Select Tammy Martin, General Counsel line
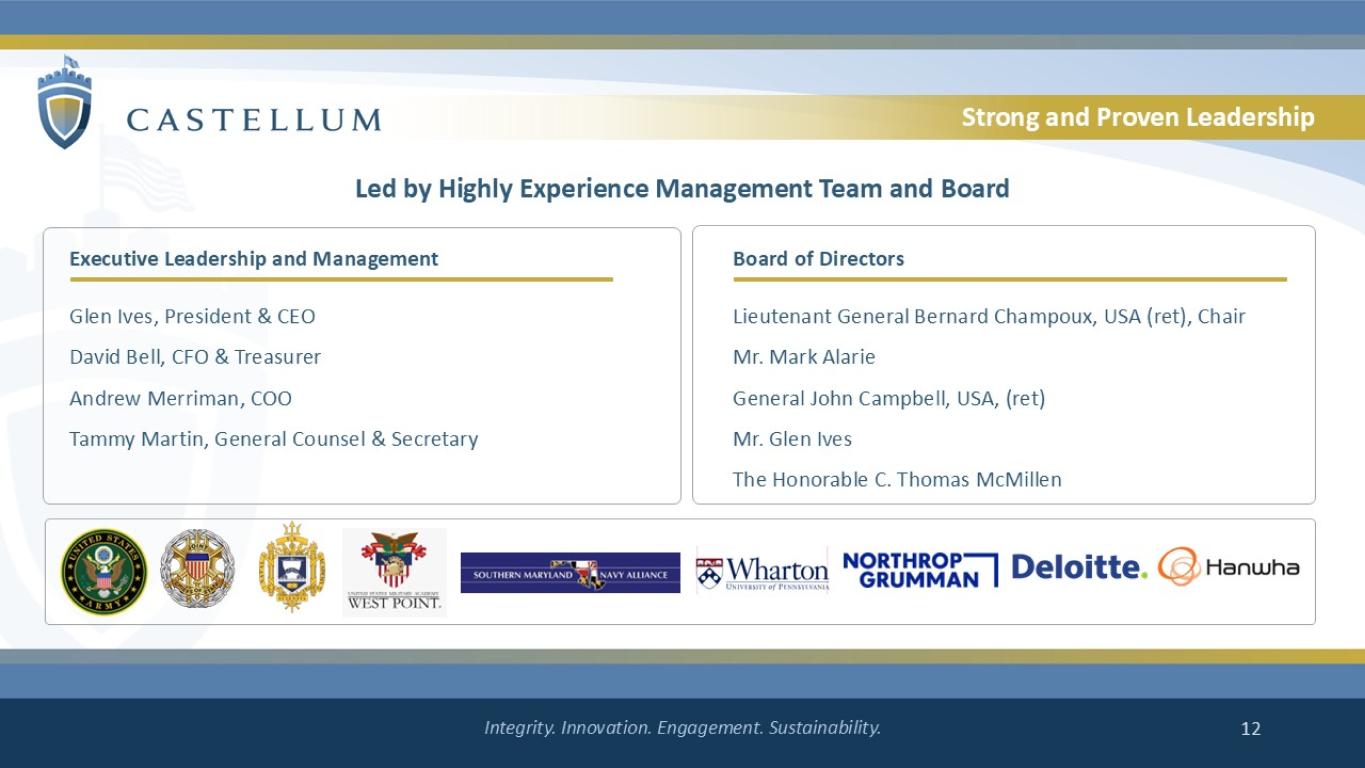 pos(274,439)
